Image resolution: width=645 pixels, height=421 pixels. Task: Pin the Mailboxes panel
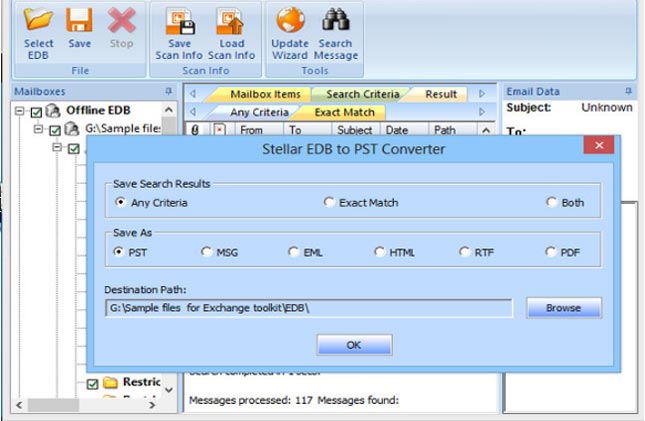click(x=169, y=91)
